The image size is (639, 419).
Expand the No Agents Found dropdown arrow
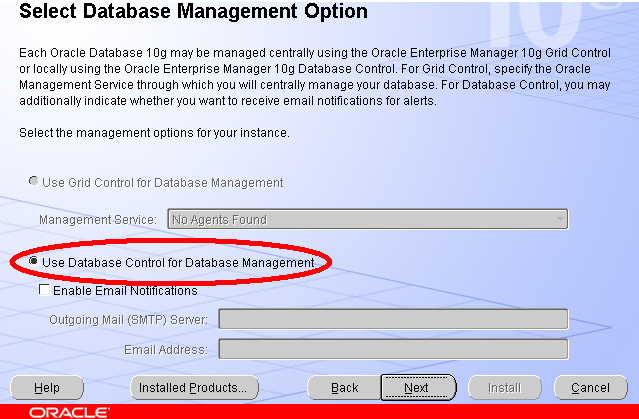560,219
